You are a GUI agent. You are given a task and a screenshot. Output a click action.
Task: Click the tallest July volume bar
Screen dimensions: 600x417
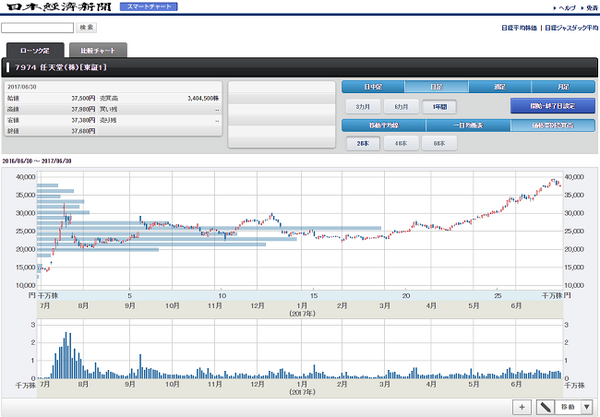tap(66, 355)
